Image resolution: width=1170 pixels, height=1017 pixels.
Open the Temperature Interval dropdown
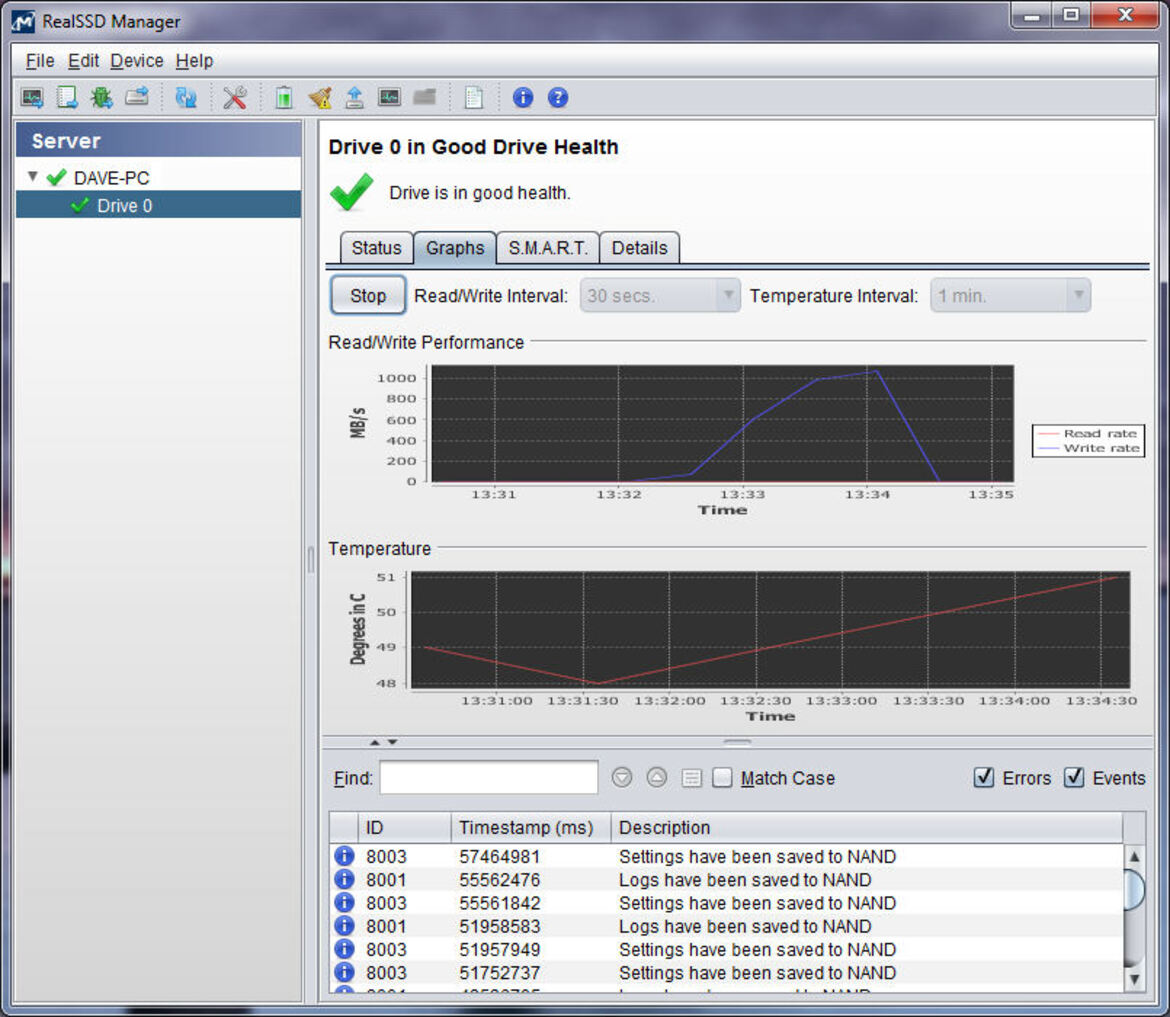[x=1010, y=295]
